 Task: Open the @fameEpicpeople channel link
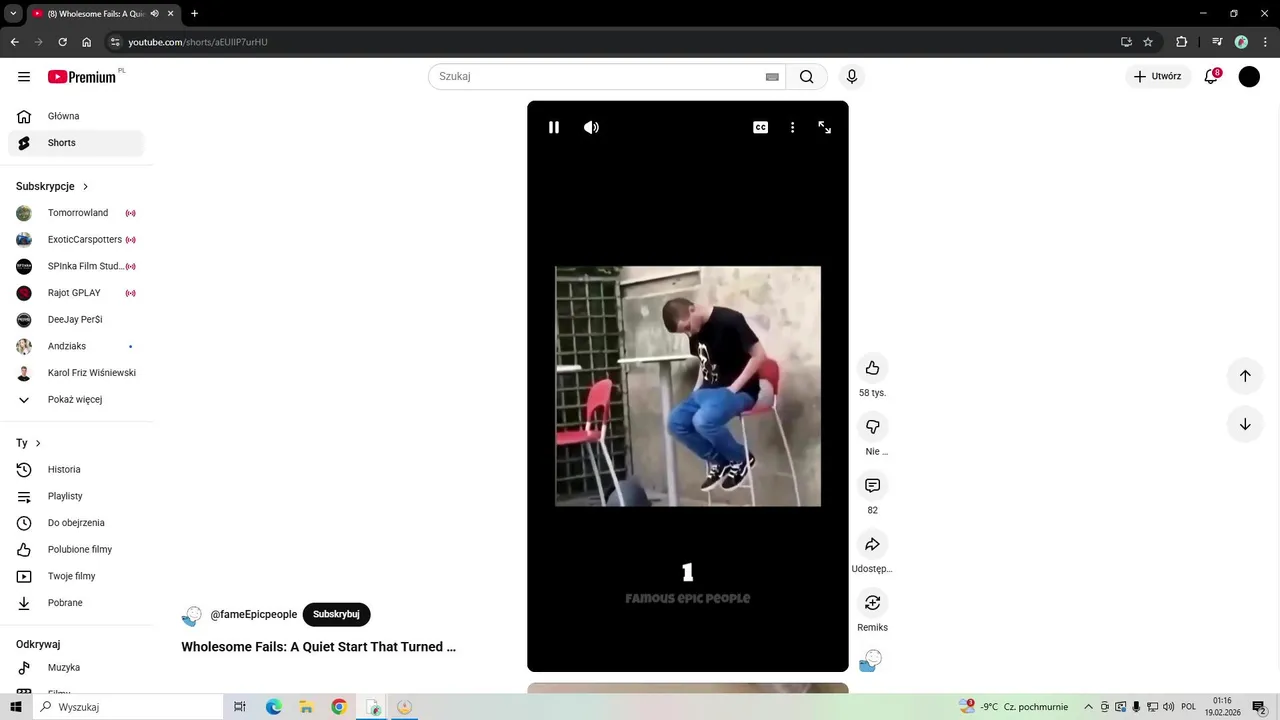point(254,614)
